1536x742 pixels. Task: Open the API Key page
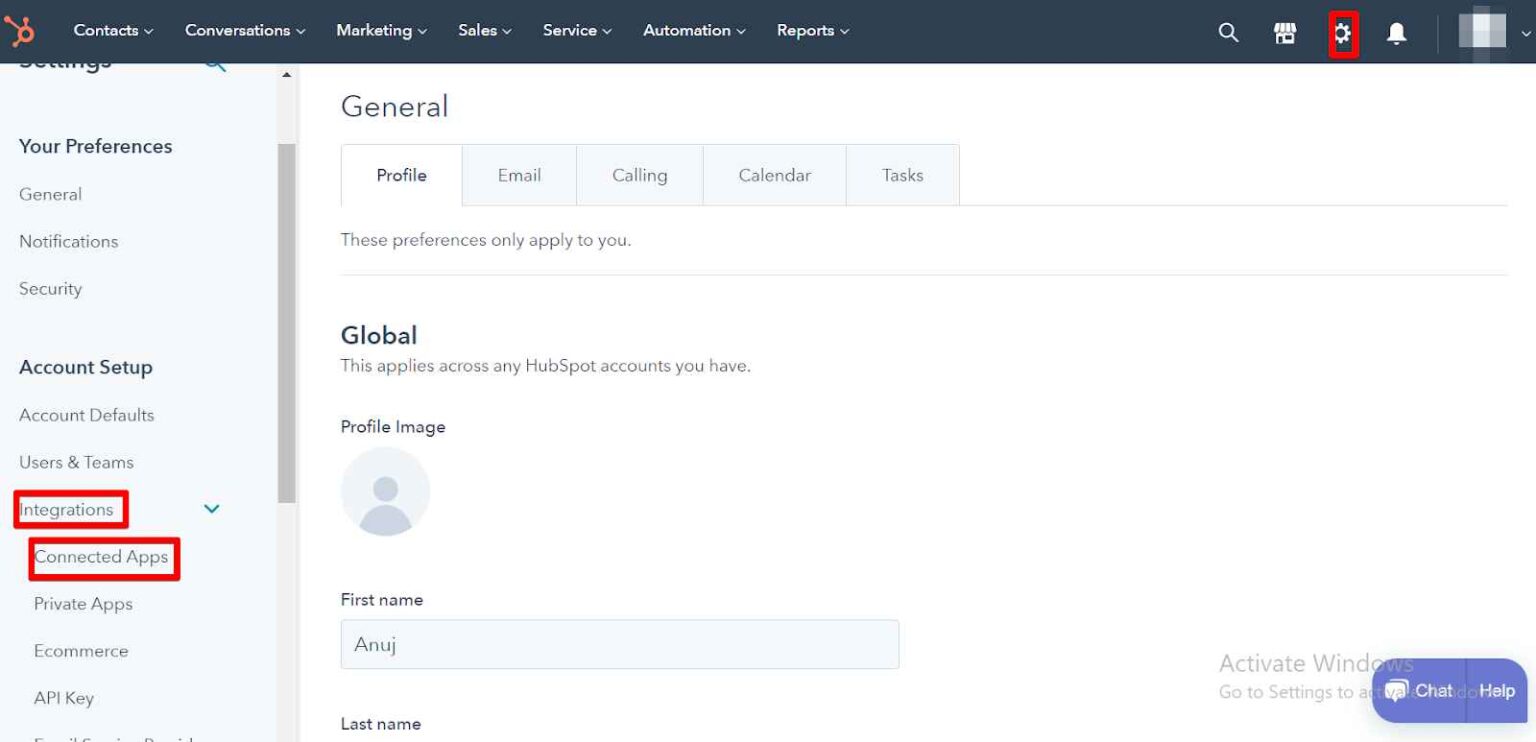[64, 697]
